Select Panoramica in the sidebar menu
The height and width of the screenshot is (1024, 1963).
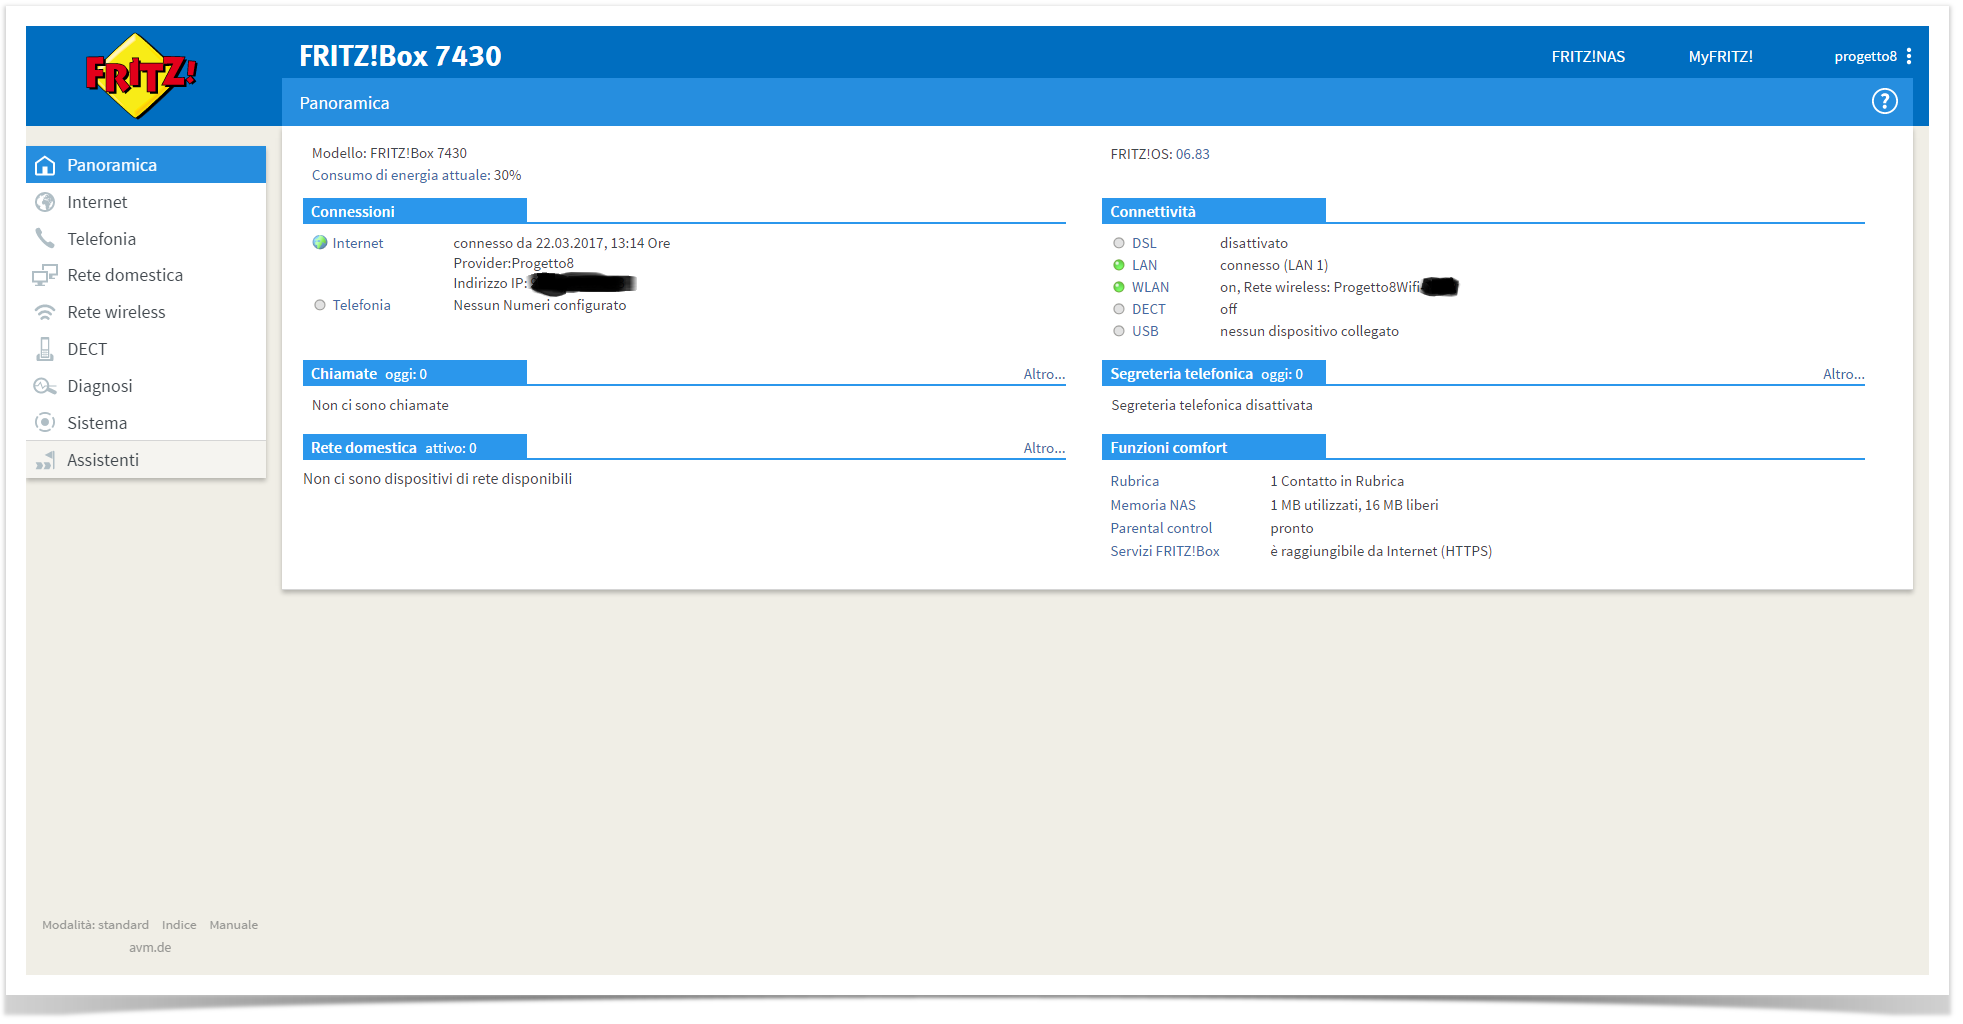(112, 165)
